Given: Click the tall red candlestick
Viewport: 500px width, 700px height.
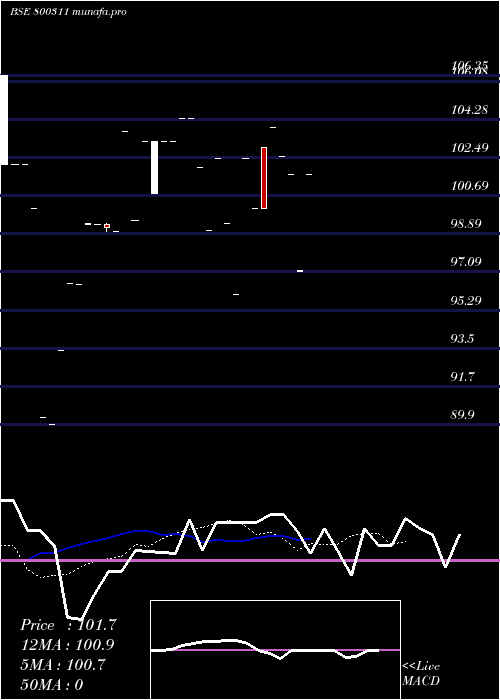Looking at the screenshot, I should coord(264,178).
